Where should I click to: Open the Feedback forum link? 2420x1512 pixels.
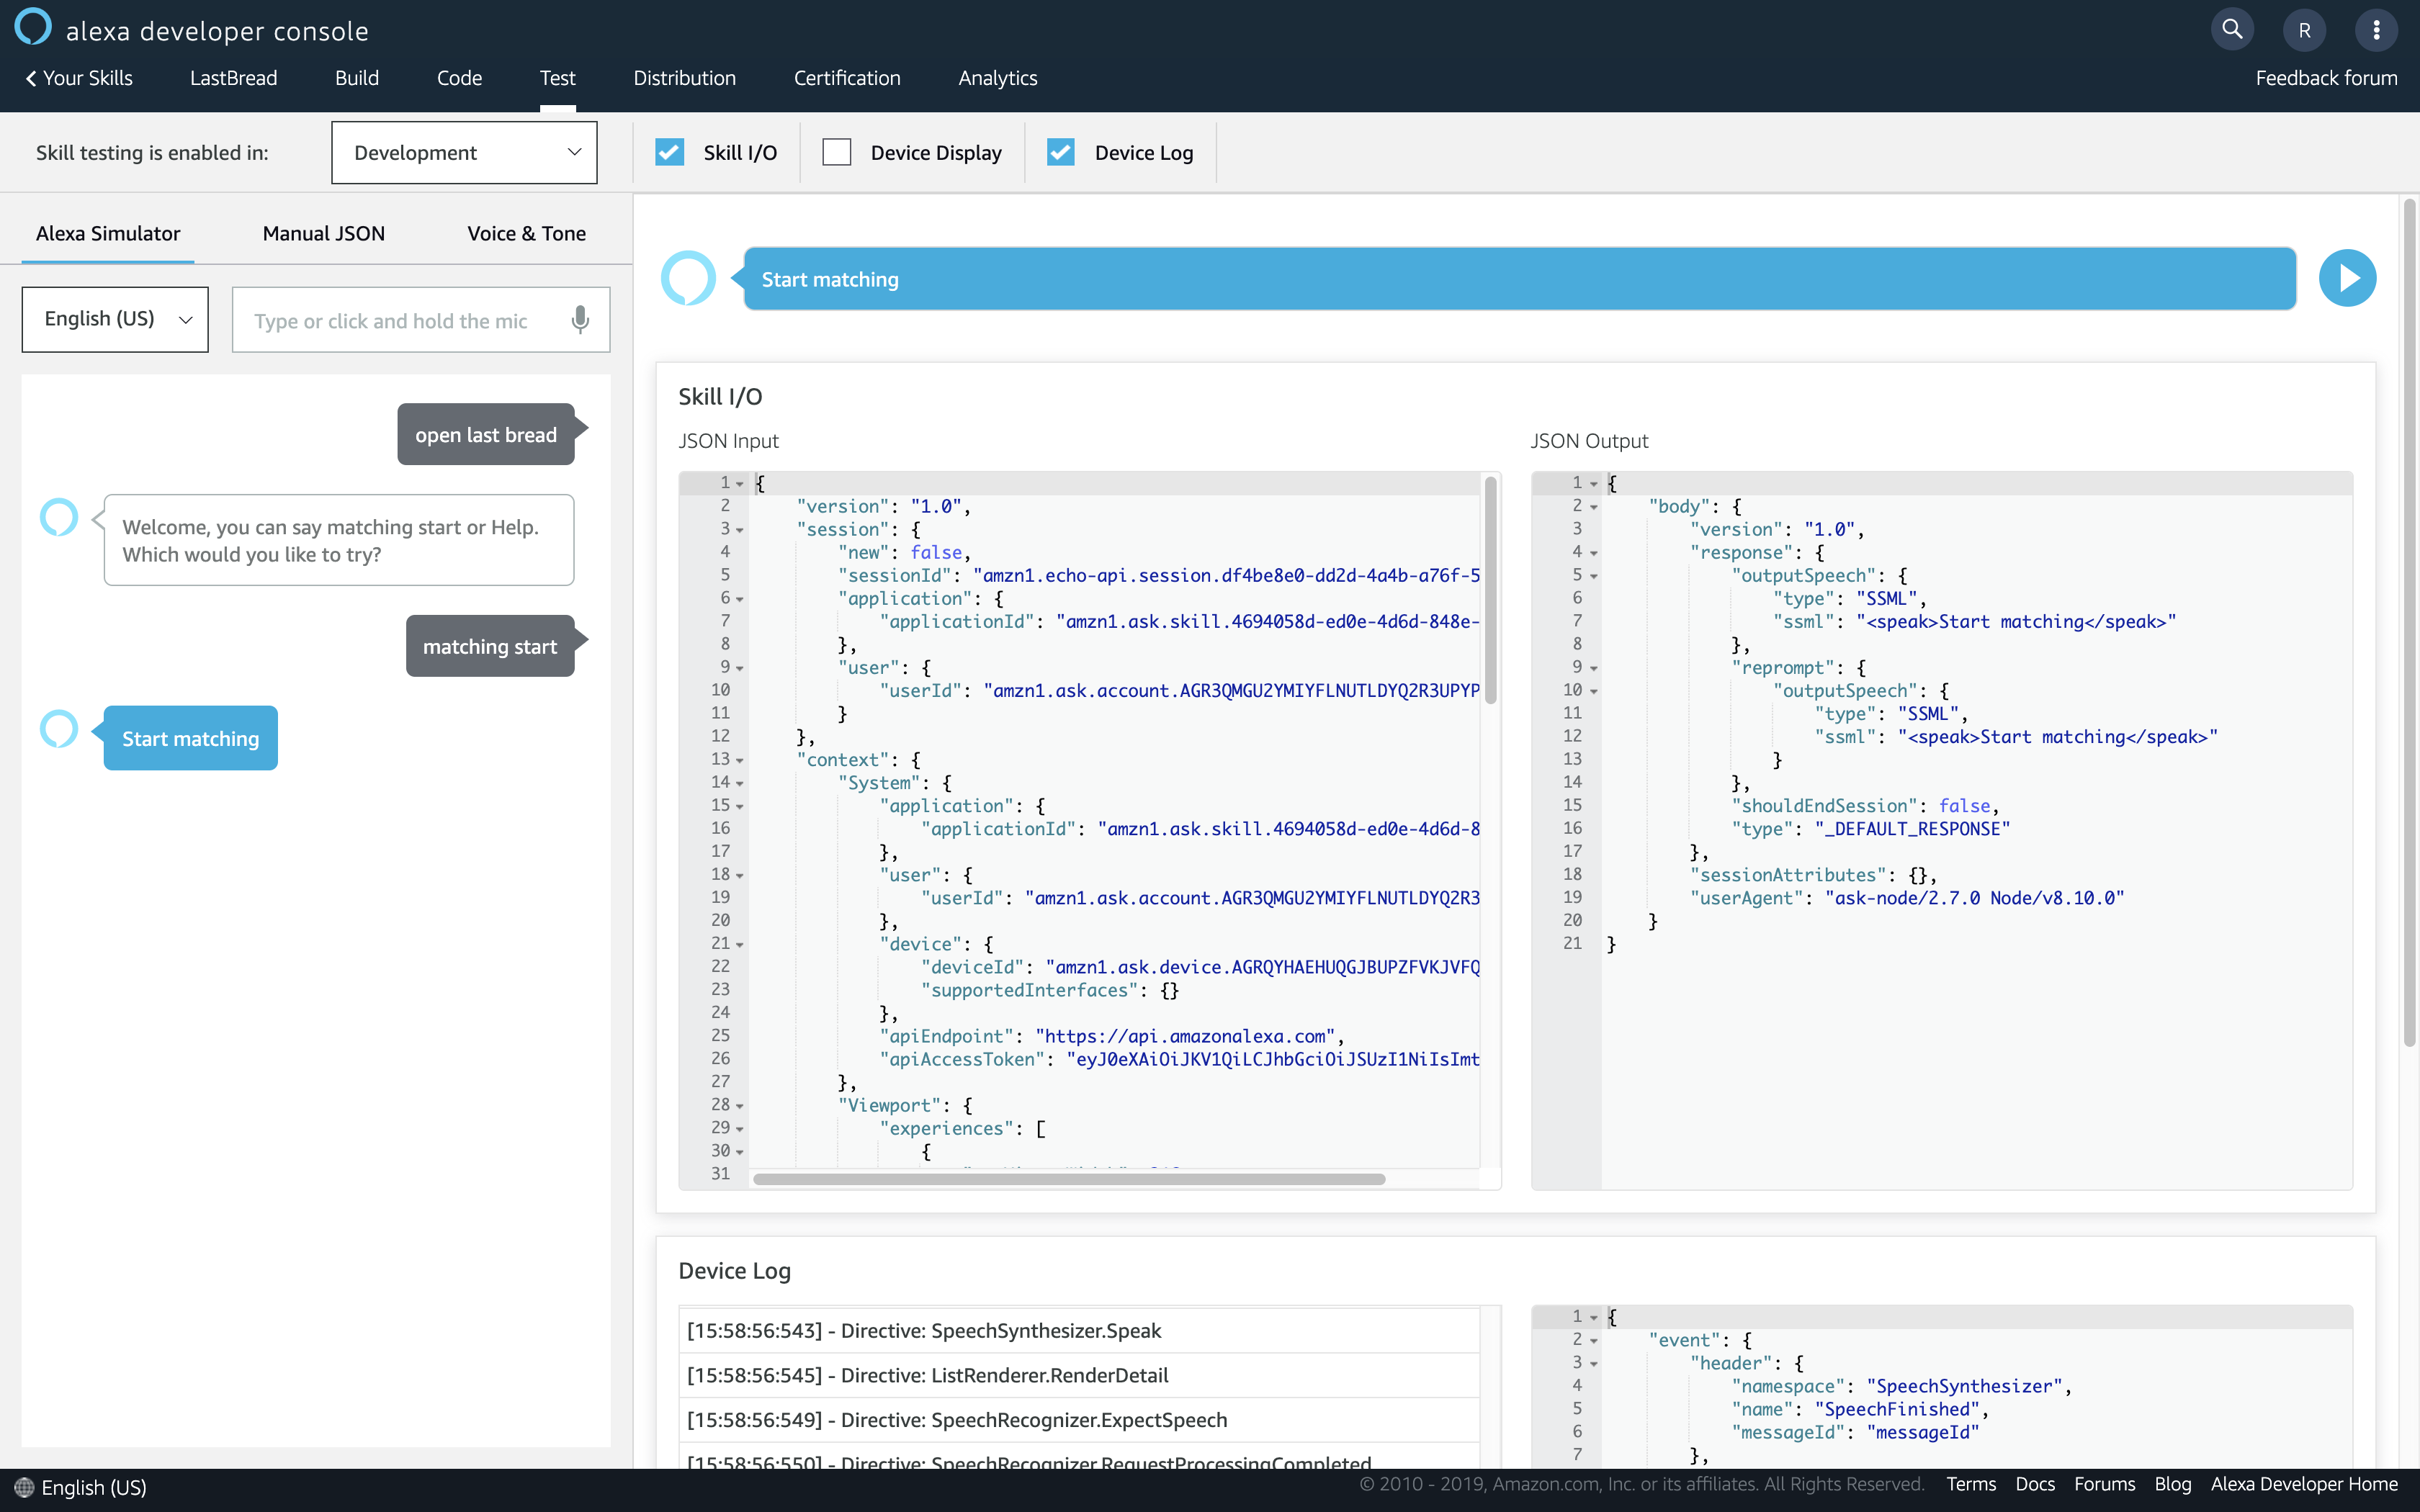pyautogui.click(x=2326, y=78)
